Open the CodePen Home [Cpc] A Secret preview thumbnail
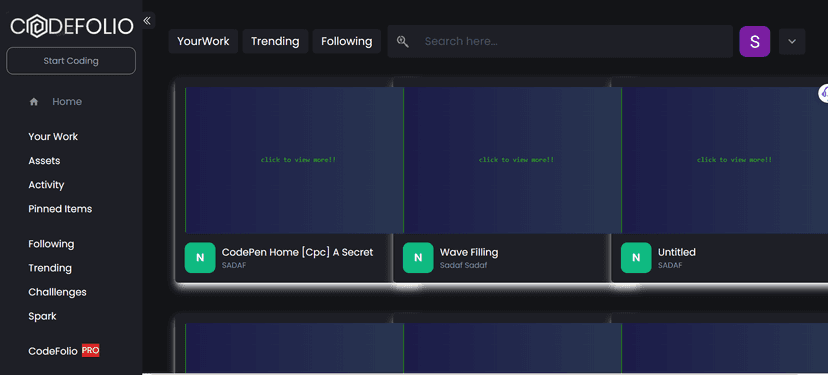 pos(294,160)
